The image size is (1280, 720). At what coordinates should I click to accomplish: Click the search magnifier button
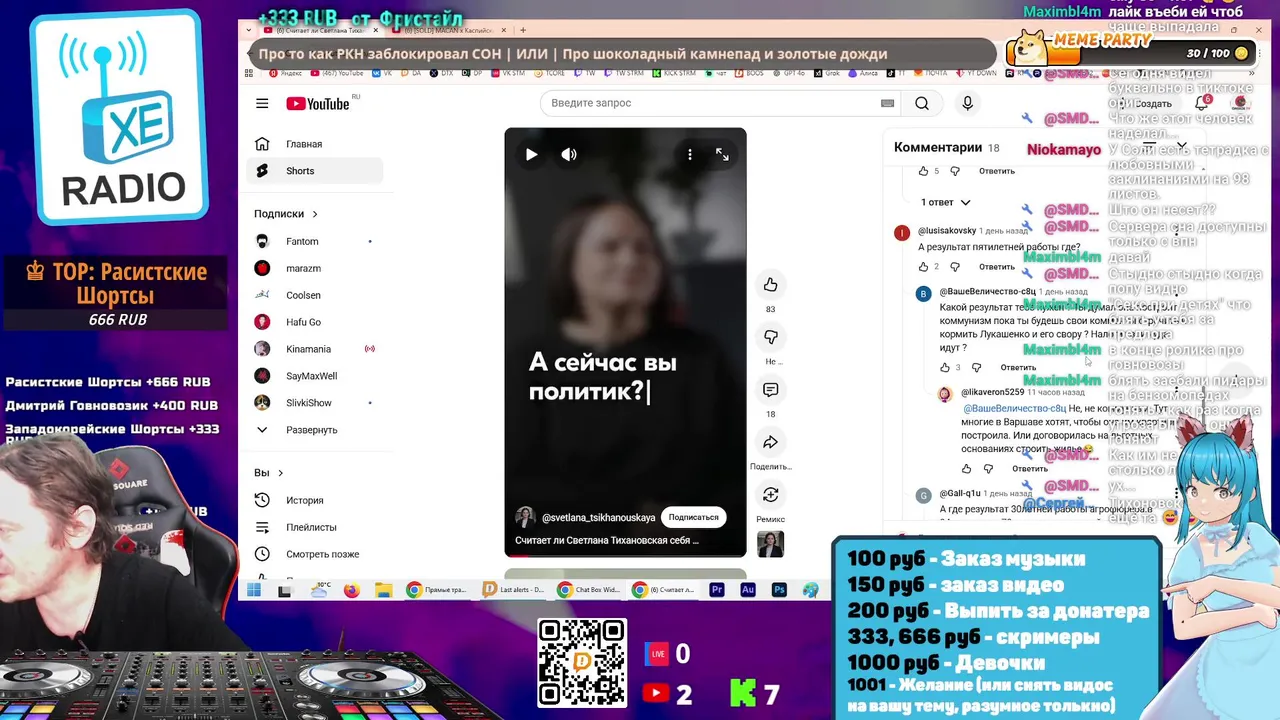click(922, 103)
